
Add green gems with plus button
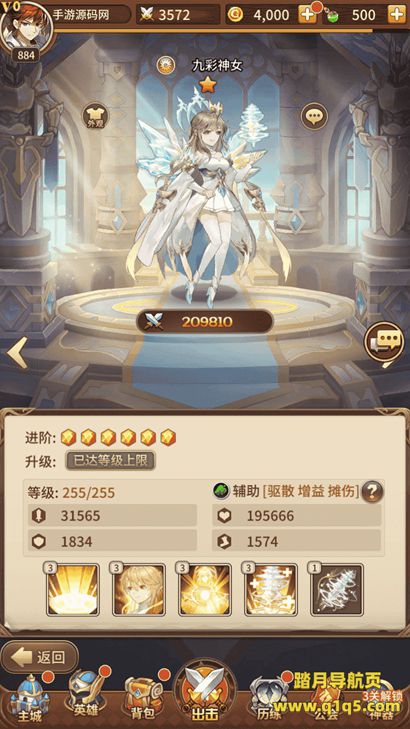(x=397, y=15)
